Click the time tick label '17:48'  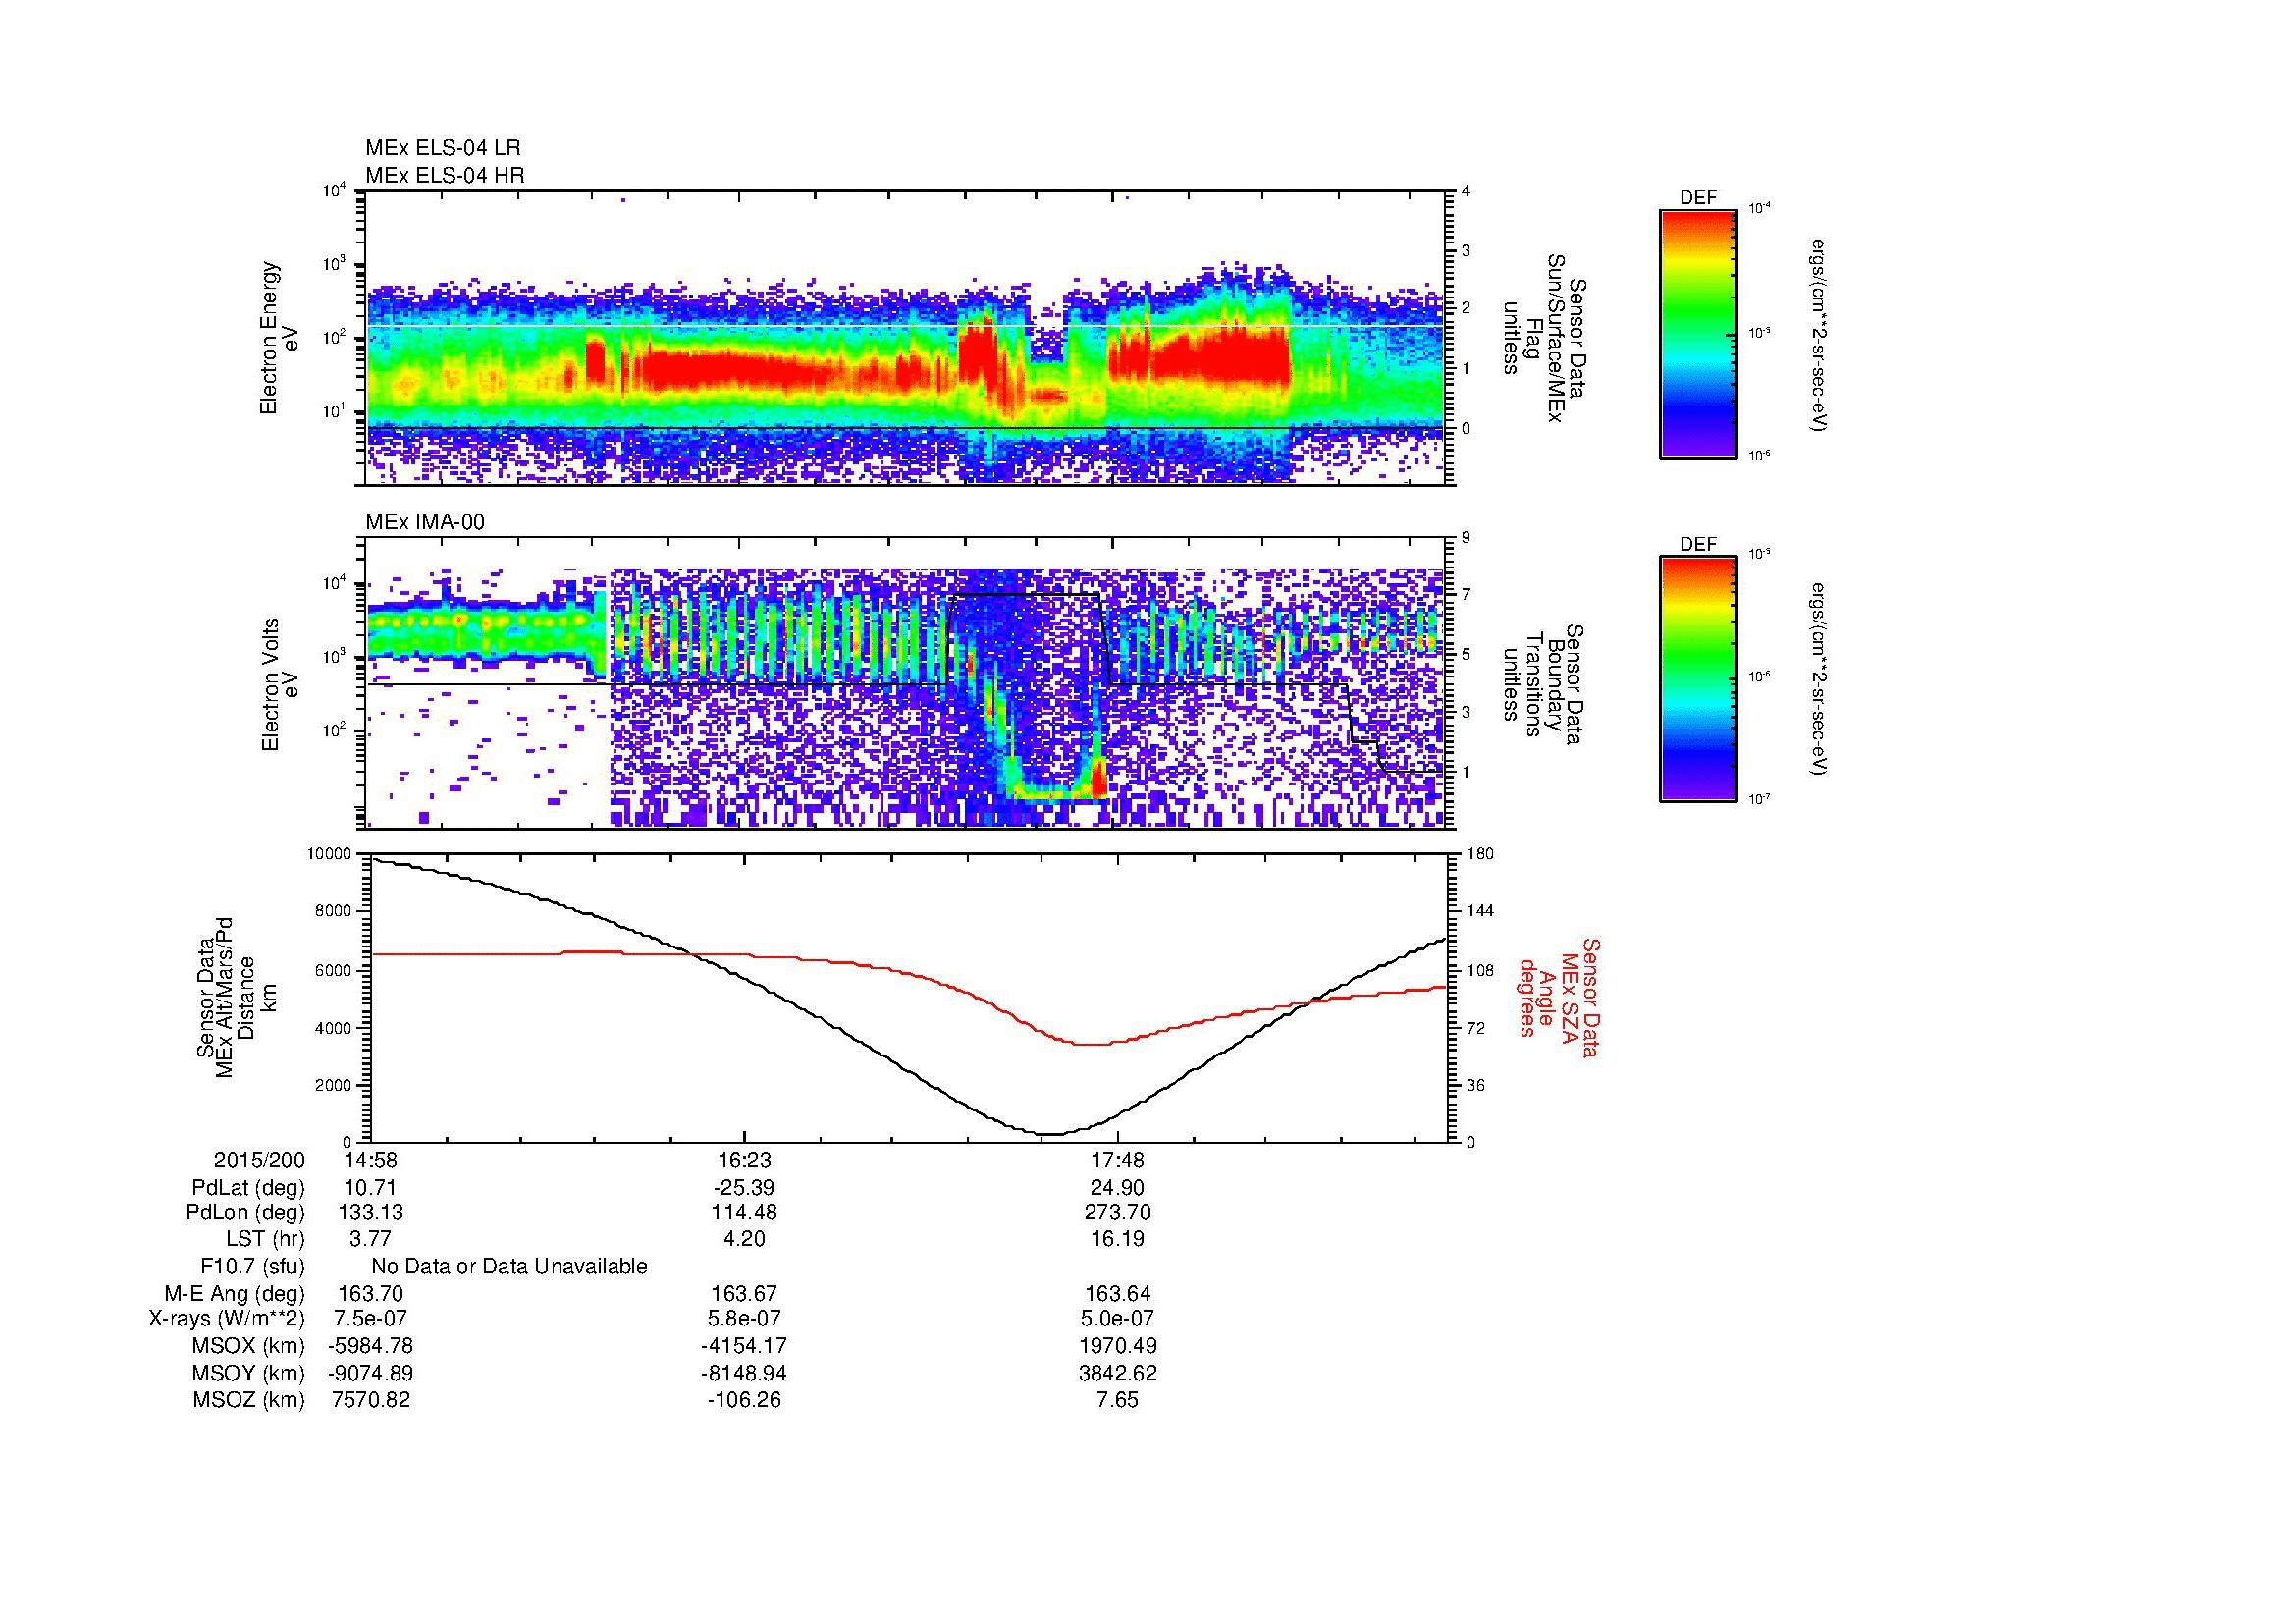[x=1118, y=1161]
